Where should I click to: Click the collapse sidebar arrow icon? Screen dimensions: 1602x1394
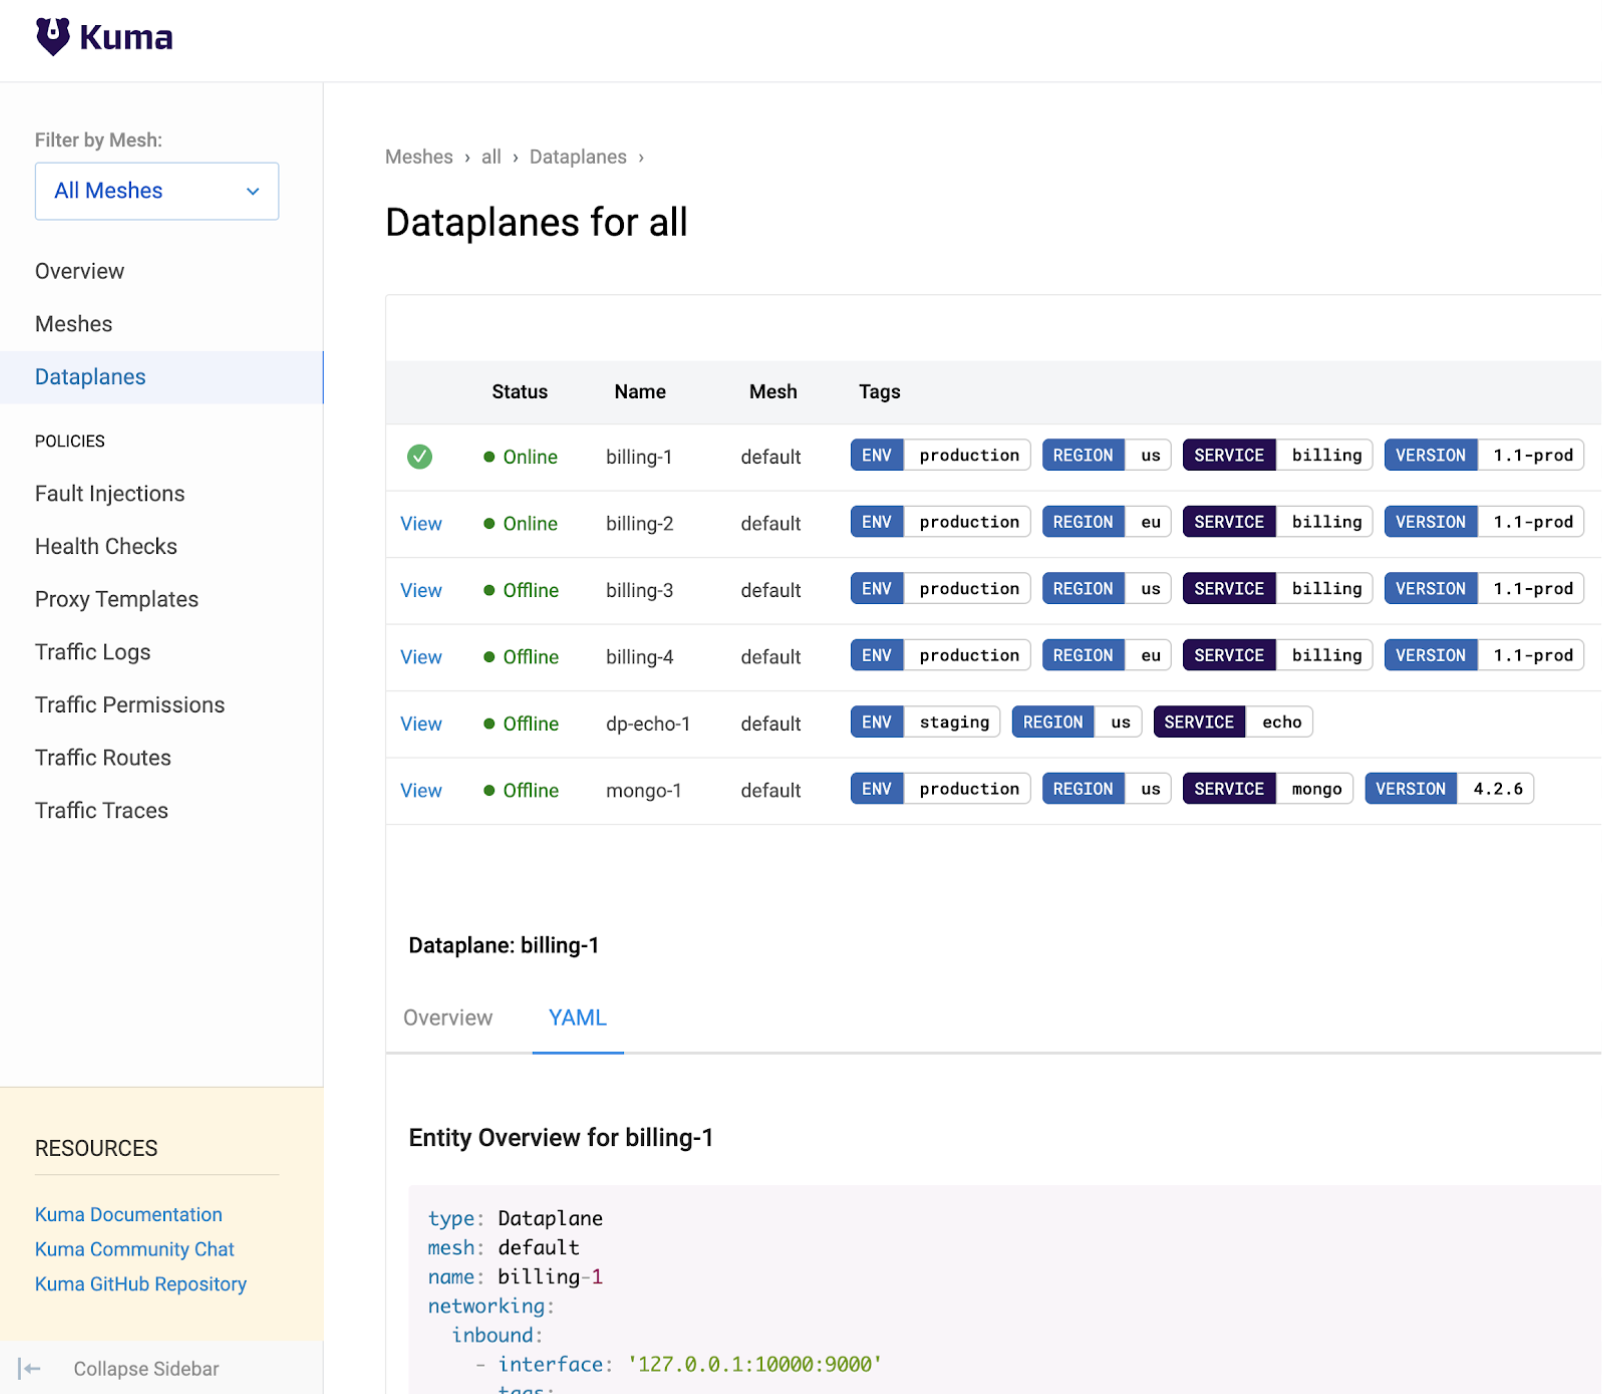(x=30, y=1369)
